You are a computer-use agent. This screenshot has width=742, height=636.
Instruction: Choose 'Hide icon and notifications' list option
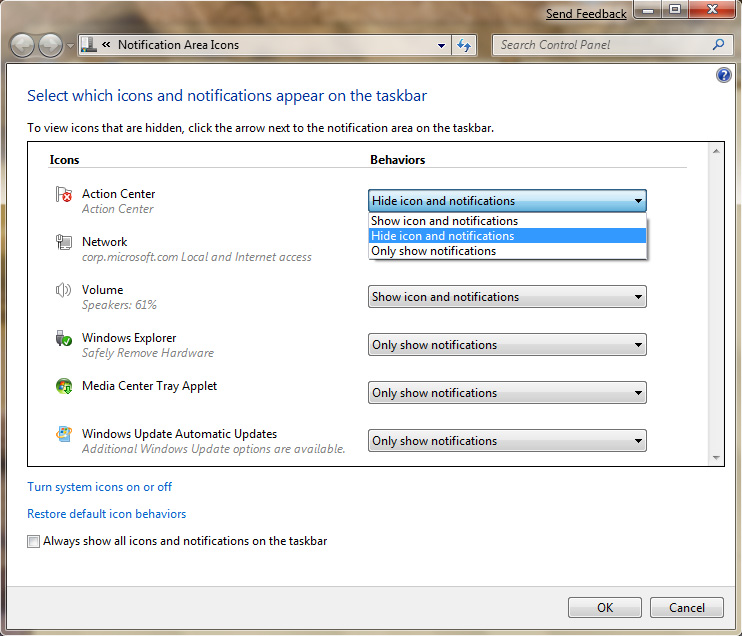coord(507,236)
